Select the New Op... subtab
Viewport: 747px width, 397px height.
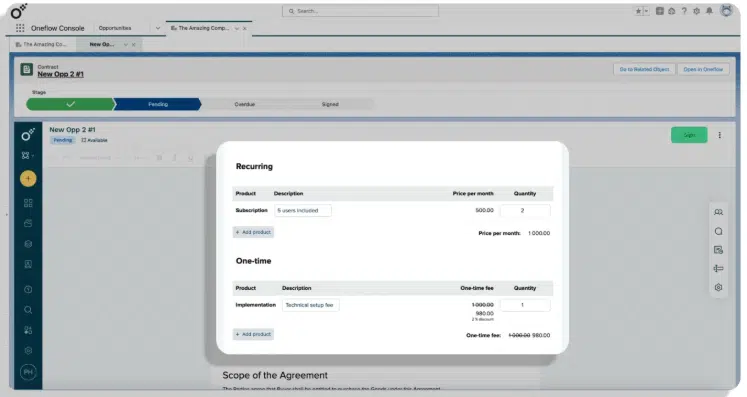pos(101,44)
